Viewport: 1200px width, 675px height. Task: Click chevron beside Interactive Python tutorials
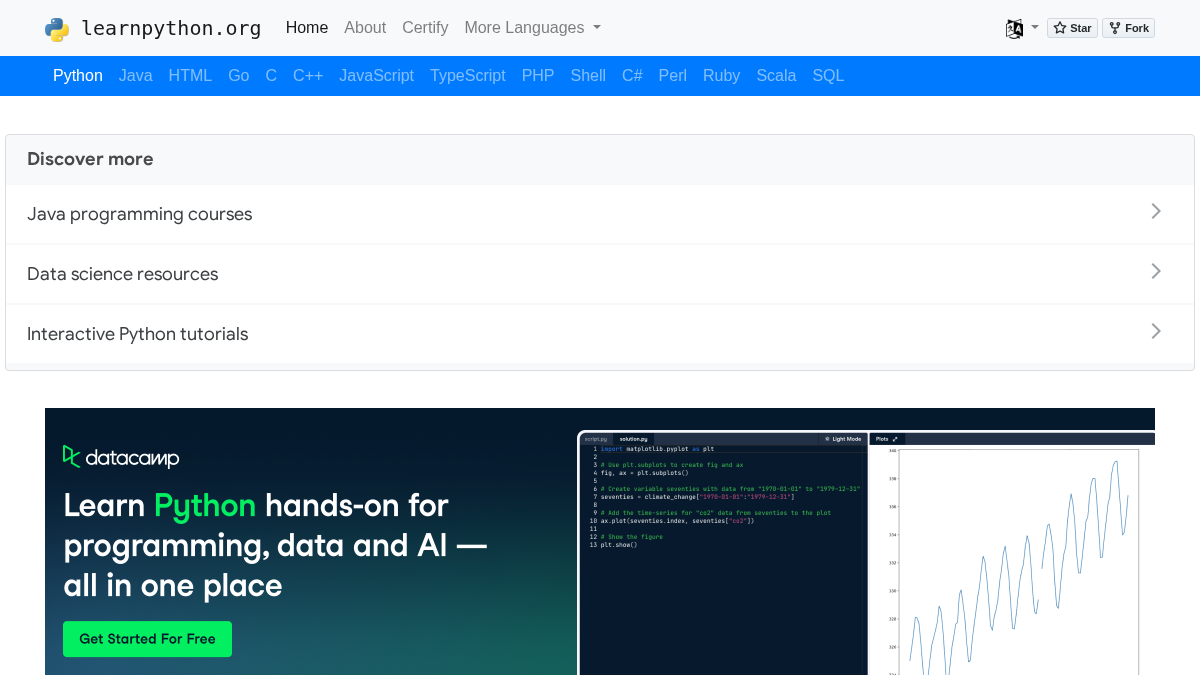click(x=1156, y=331)
